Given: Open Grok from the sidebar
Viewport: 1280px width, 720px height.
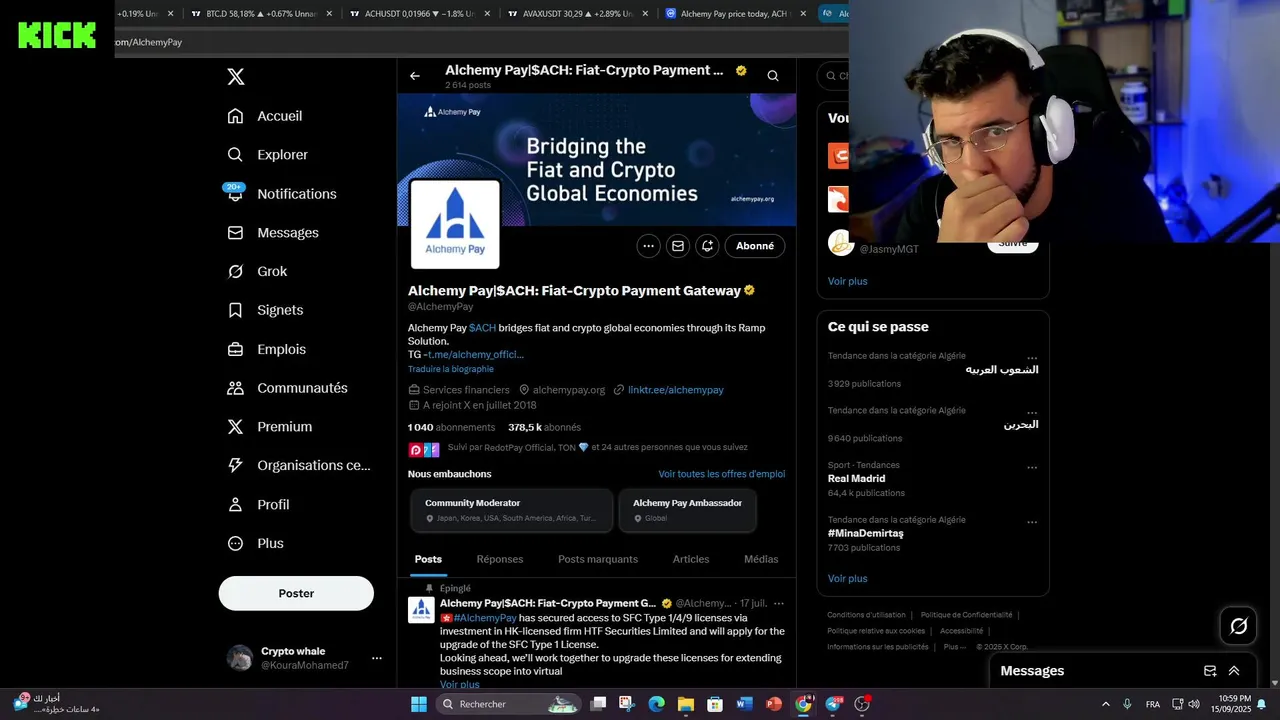Looking at the screenshot, I should [x=257, y=272].
